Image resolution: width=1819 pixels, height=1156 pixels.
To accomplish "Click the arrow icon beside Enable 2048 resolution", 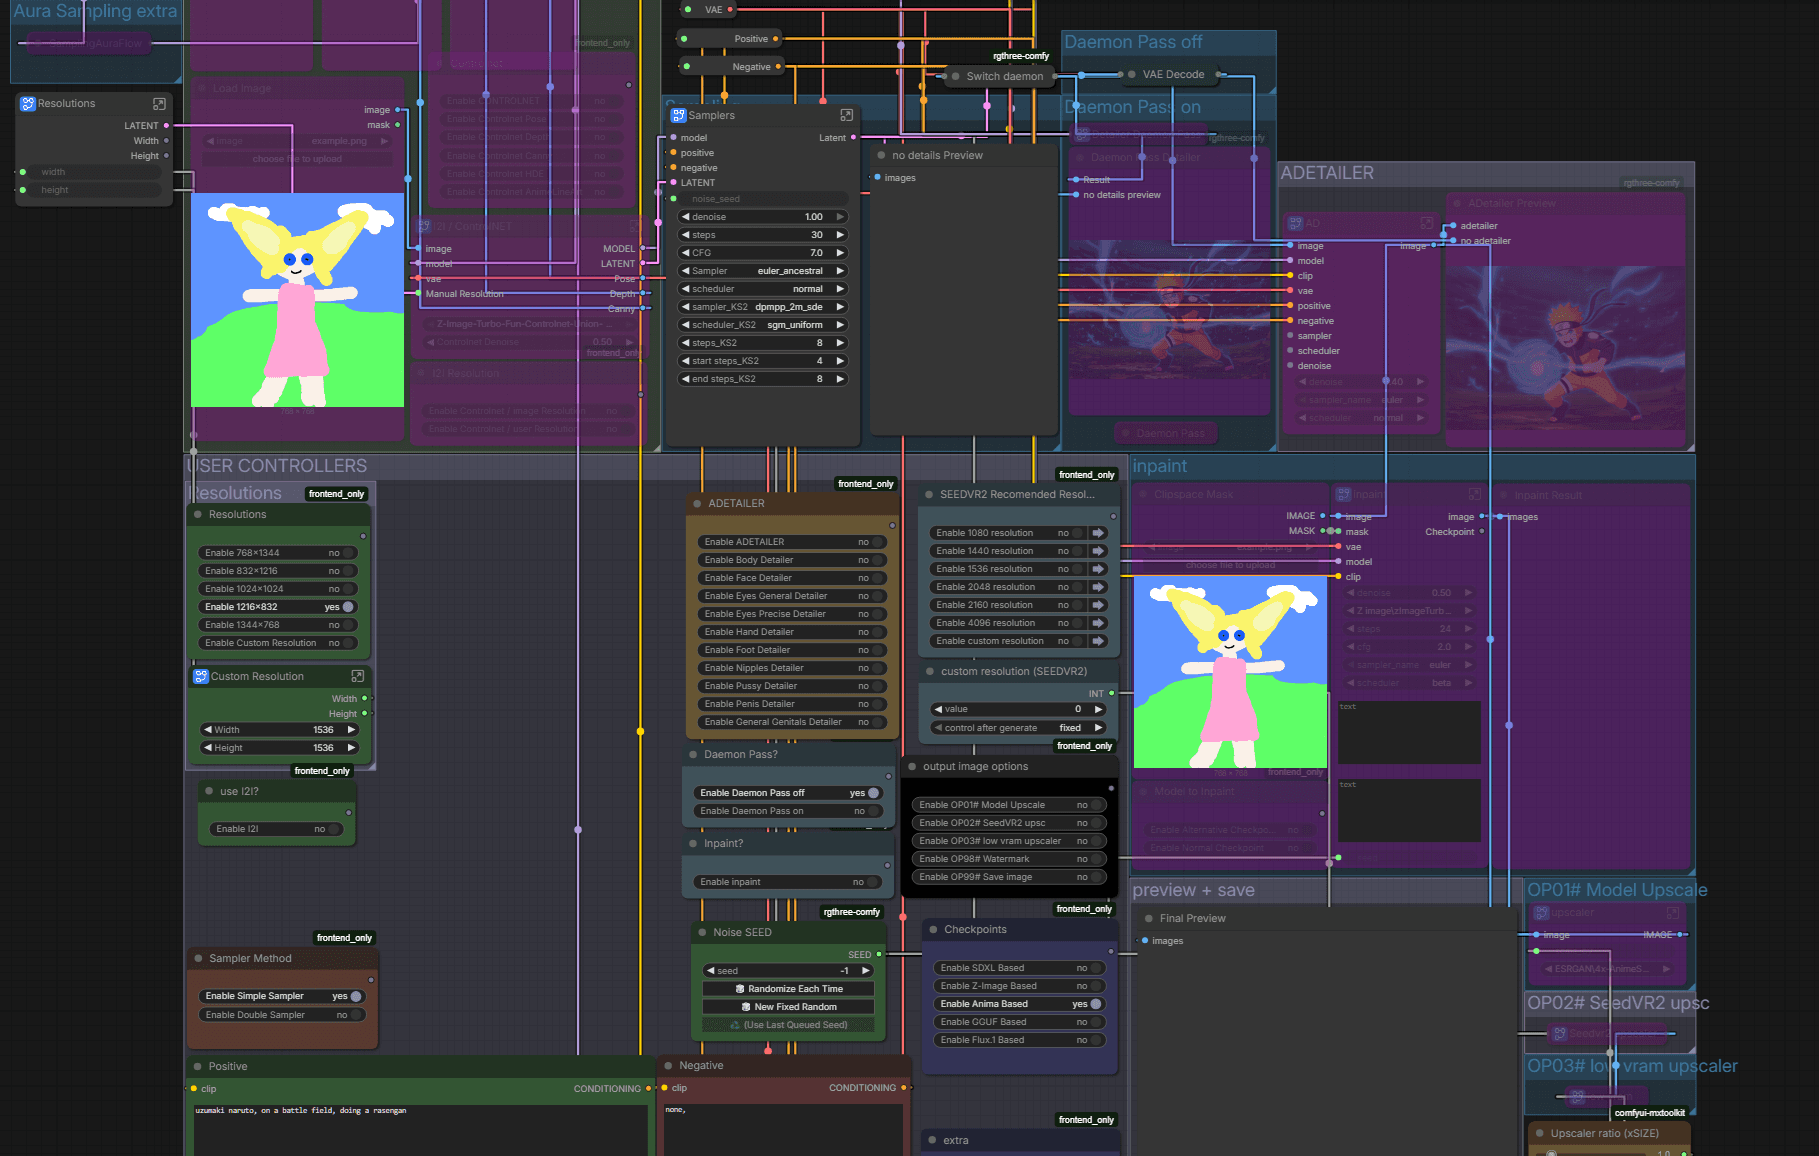I will [x=1098, y=587].
